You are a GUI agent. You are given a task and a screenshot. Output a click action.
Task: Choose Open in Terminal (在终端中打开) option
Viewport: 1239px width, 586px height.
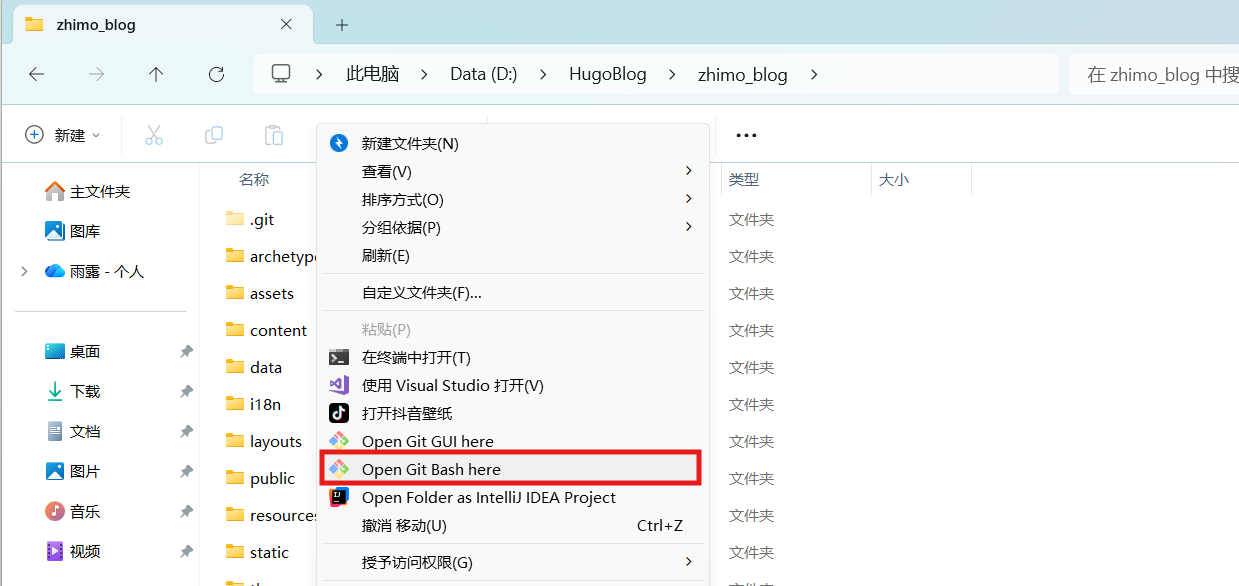(416, 357)
